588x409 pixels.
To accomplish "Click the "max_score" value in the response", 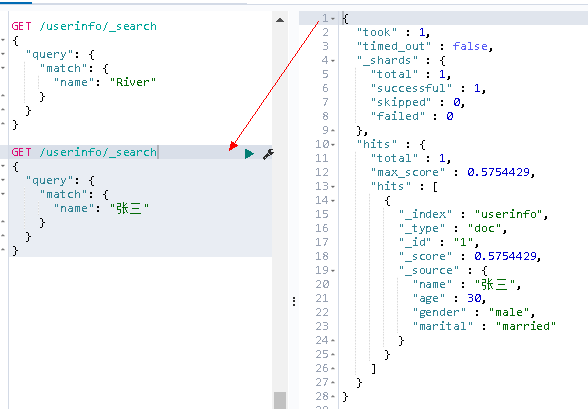I will click(x=498, y=172).
